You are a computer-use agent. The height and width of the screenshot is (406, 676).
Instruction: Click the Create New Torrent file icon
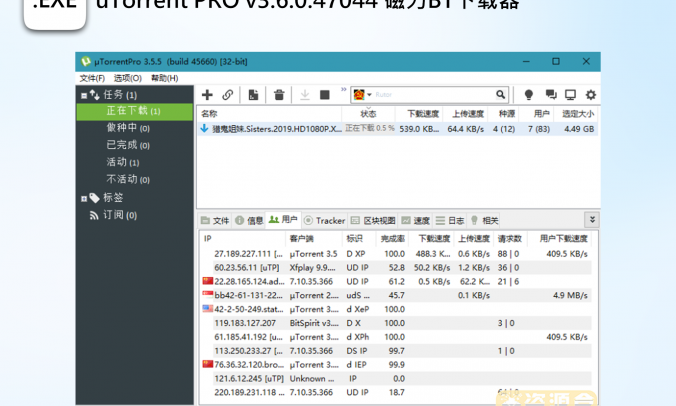coord(253,95)
